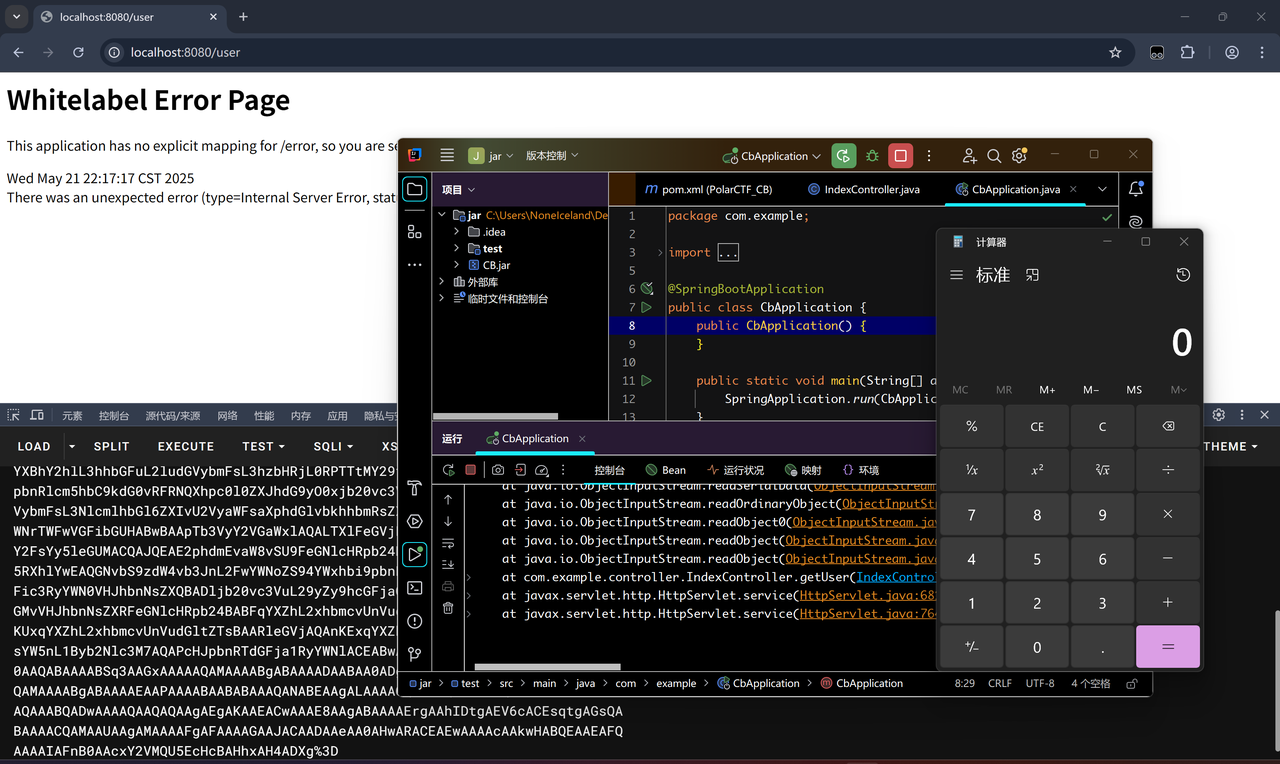Toggle DevTools inspect element picker
Screen dimensions: 1280x764
tap(14, 415)
